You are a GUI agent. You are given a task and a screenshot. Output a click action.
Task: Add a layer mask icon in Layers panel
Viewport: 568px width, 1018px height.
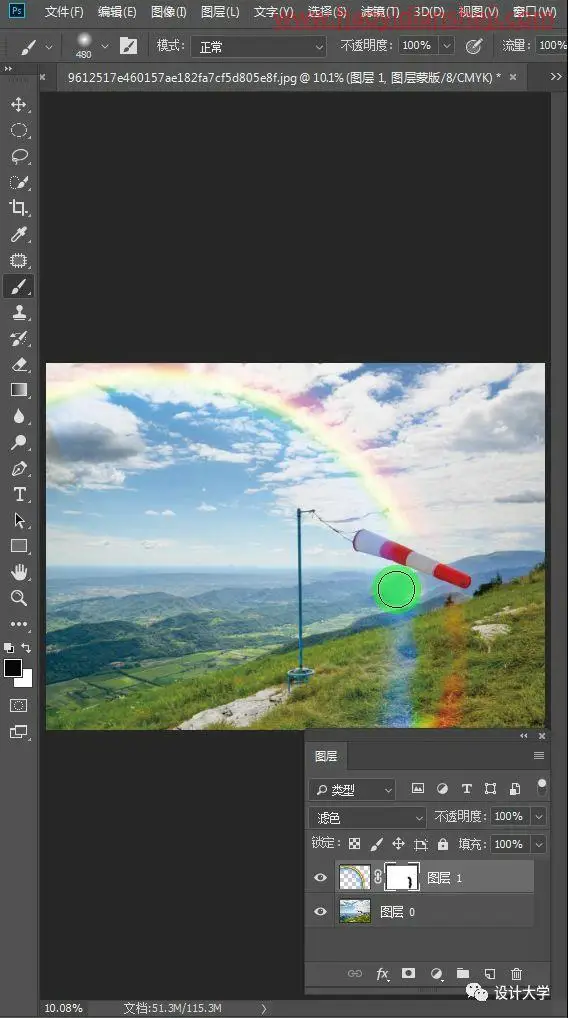tap(408, 973)
